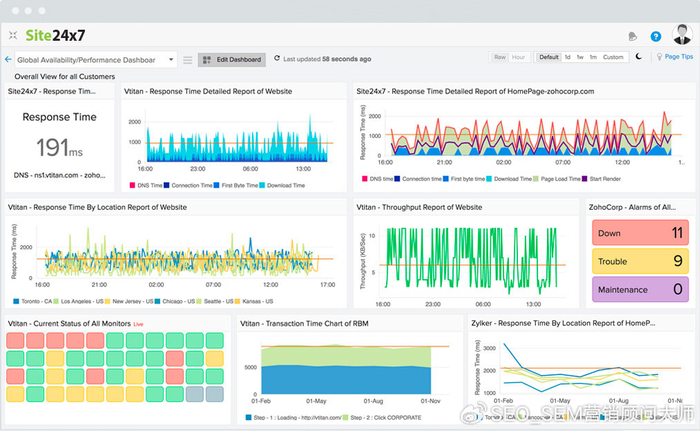
Task: Open the hamburger list menu beside dashboard selector
Action: pos(188,60)
